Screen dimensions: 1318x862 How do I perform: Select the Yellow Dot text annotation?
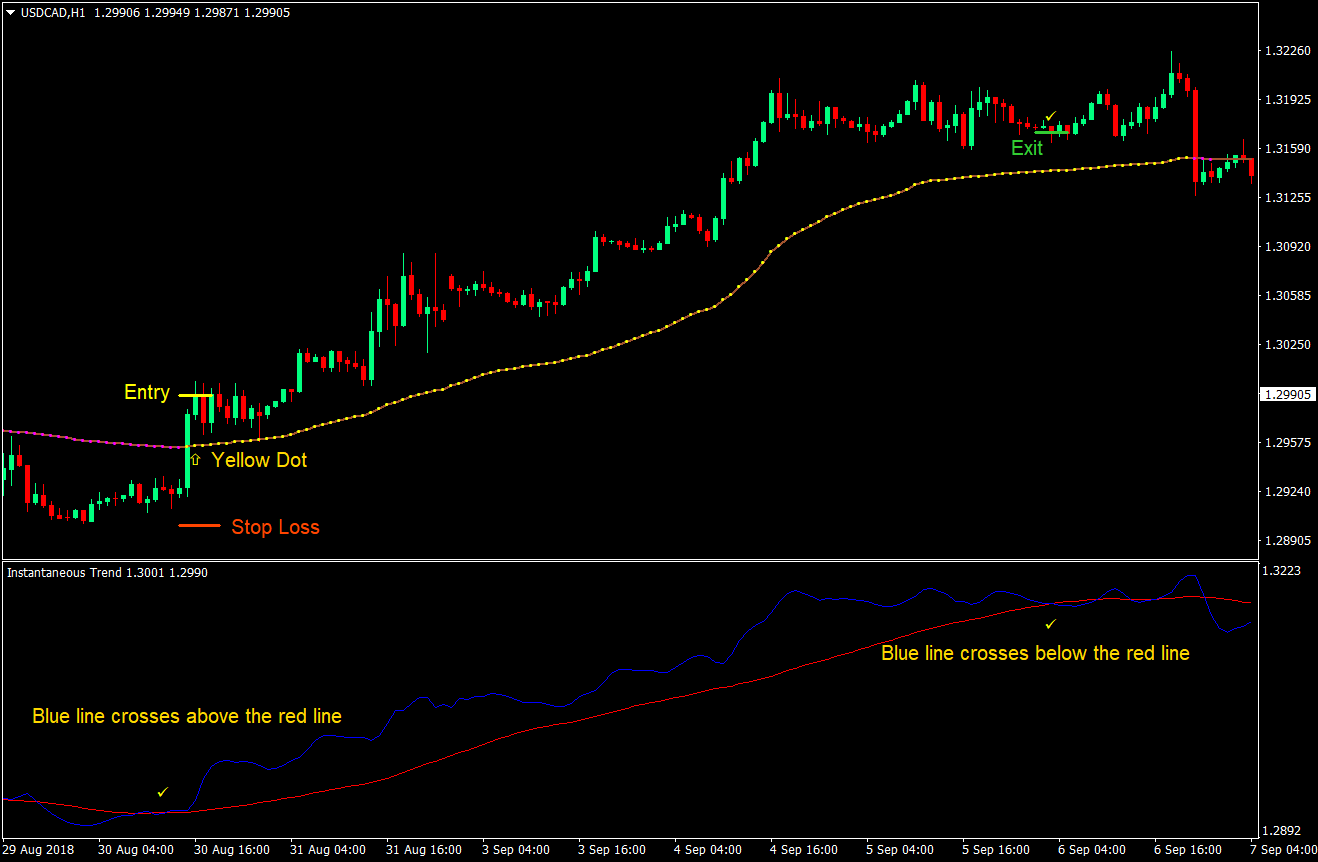pos(259,460)
